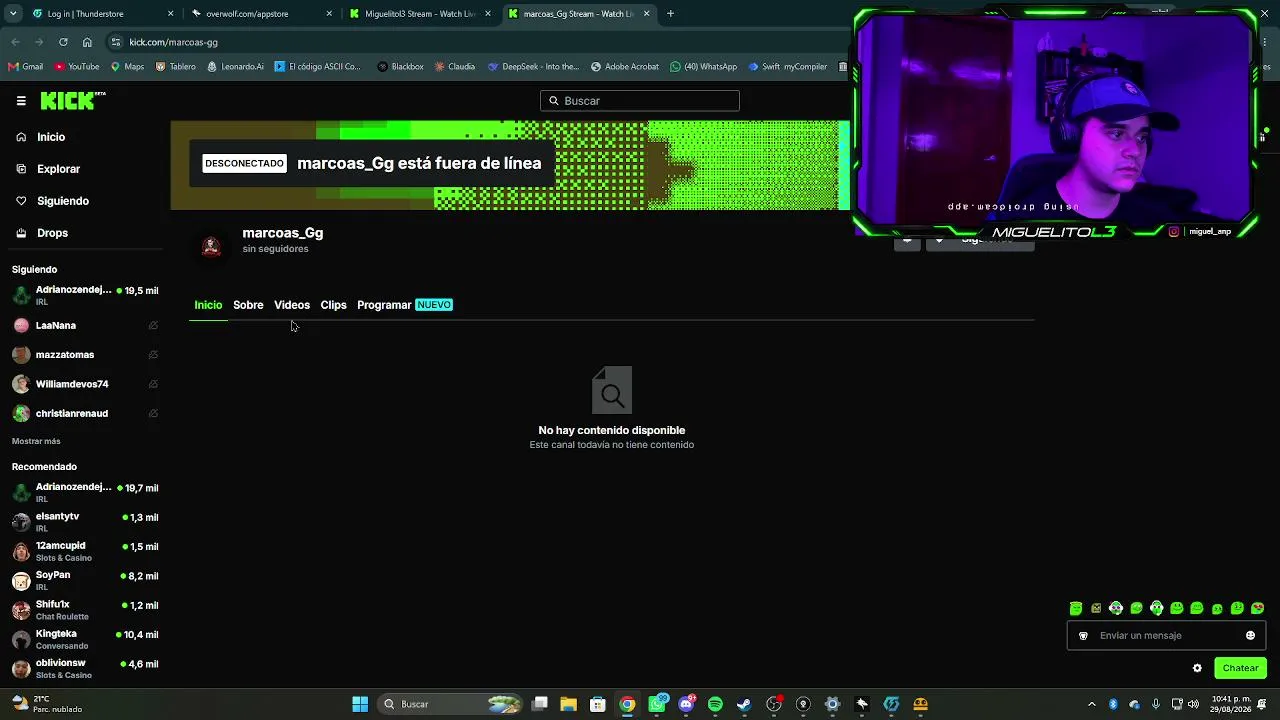Switch to the overwolf.com/appstore browser tab

[x=262, y=14]
